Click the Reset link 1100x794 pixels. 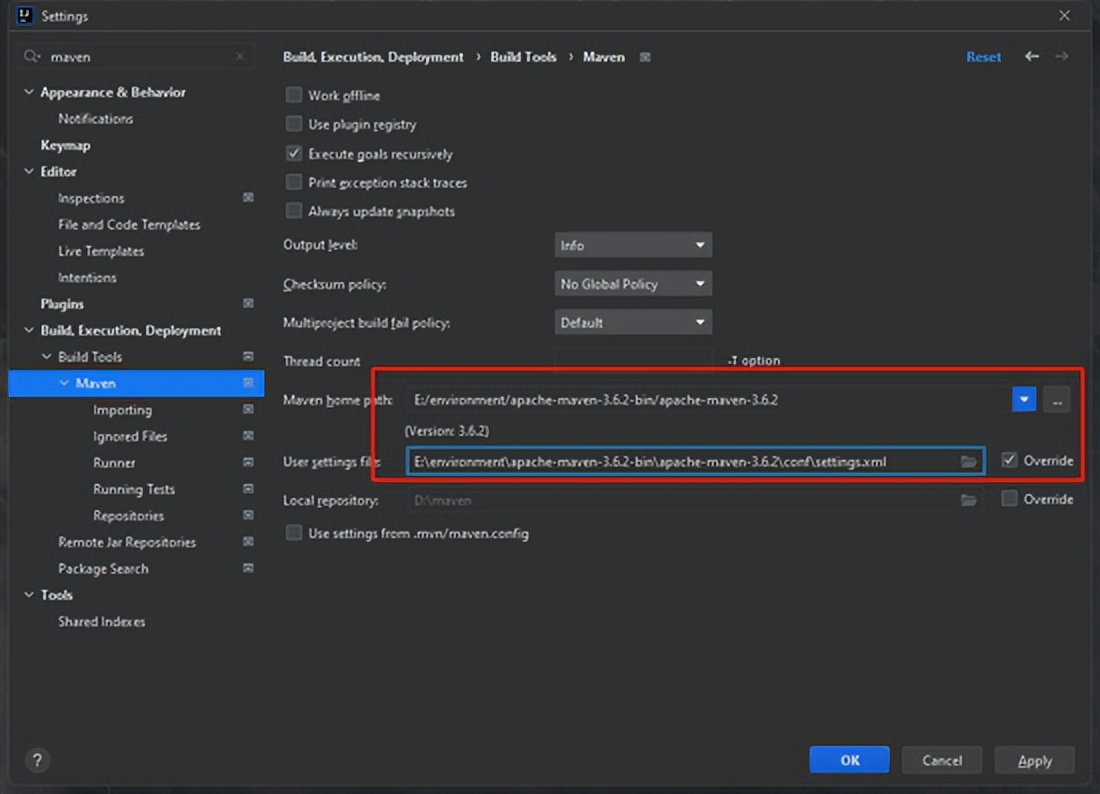984,57
